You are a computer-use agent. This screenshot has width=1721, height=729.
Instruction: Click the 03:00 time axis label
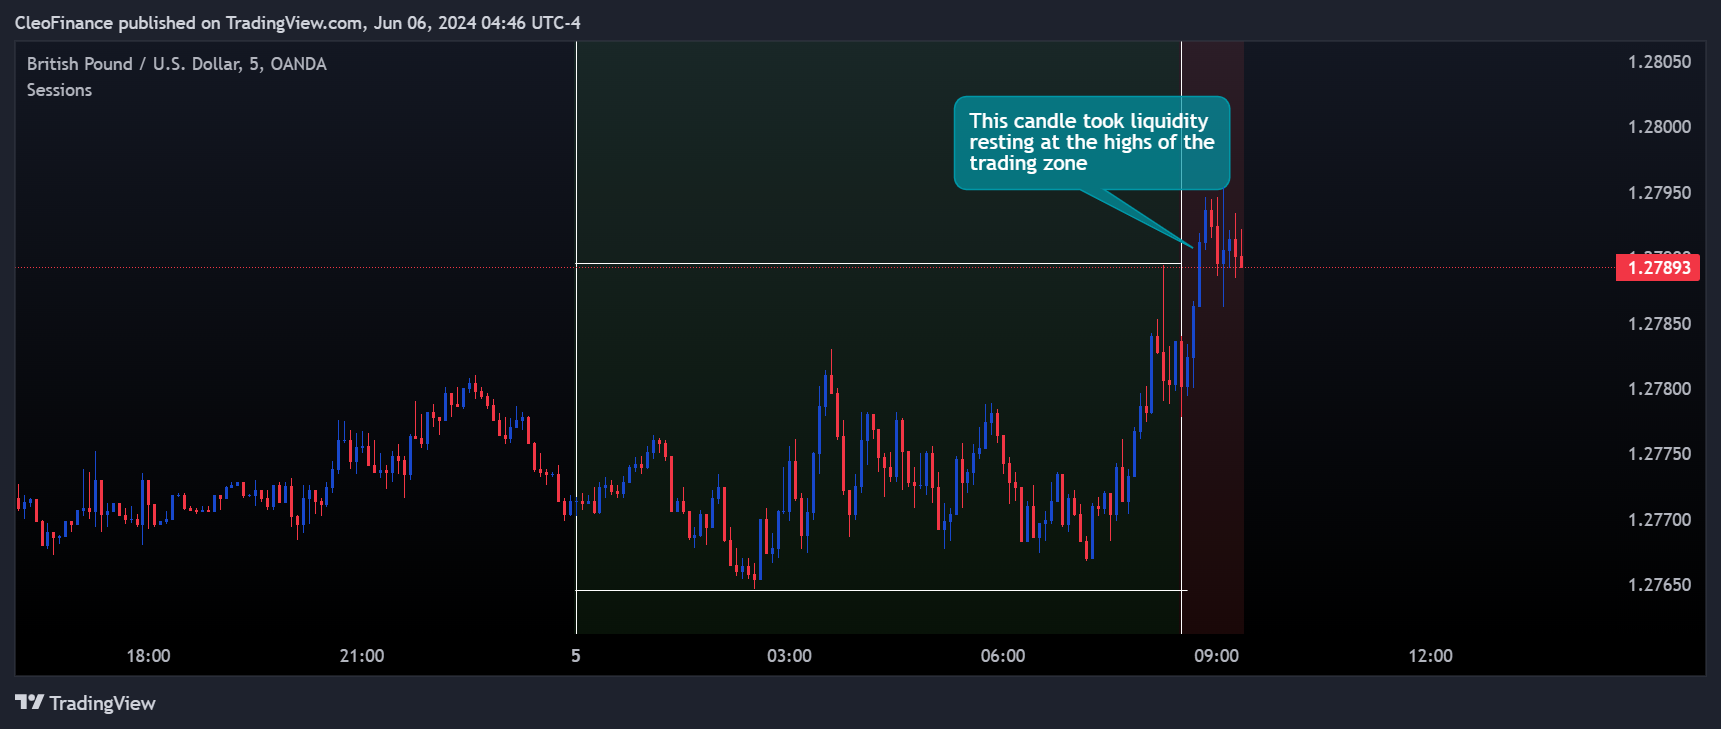[x=789, y=656]
